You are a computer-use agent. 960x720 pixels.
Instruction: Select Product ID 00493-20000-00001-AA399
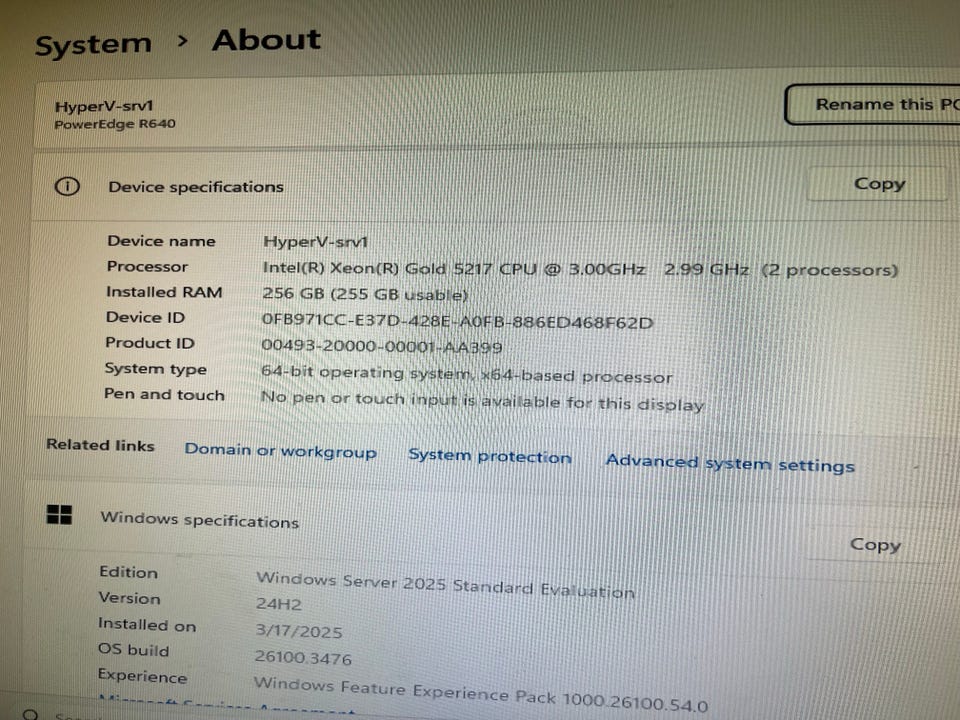381,346
